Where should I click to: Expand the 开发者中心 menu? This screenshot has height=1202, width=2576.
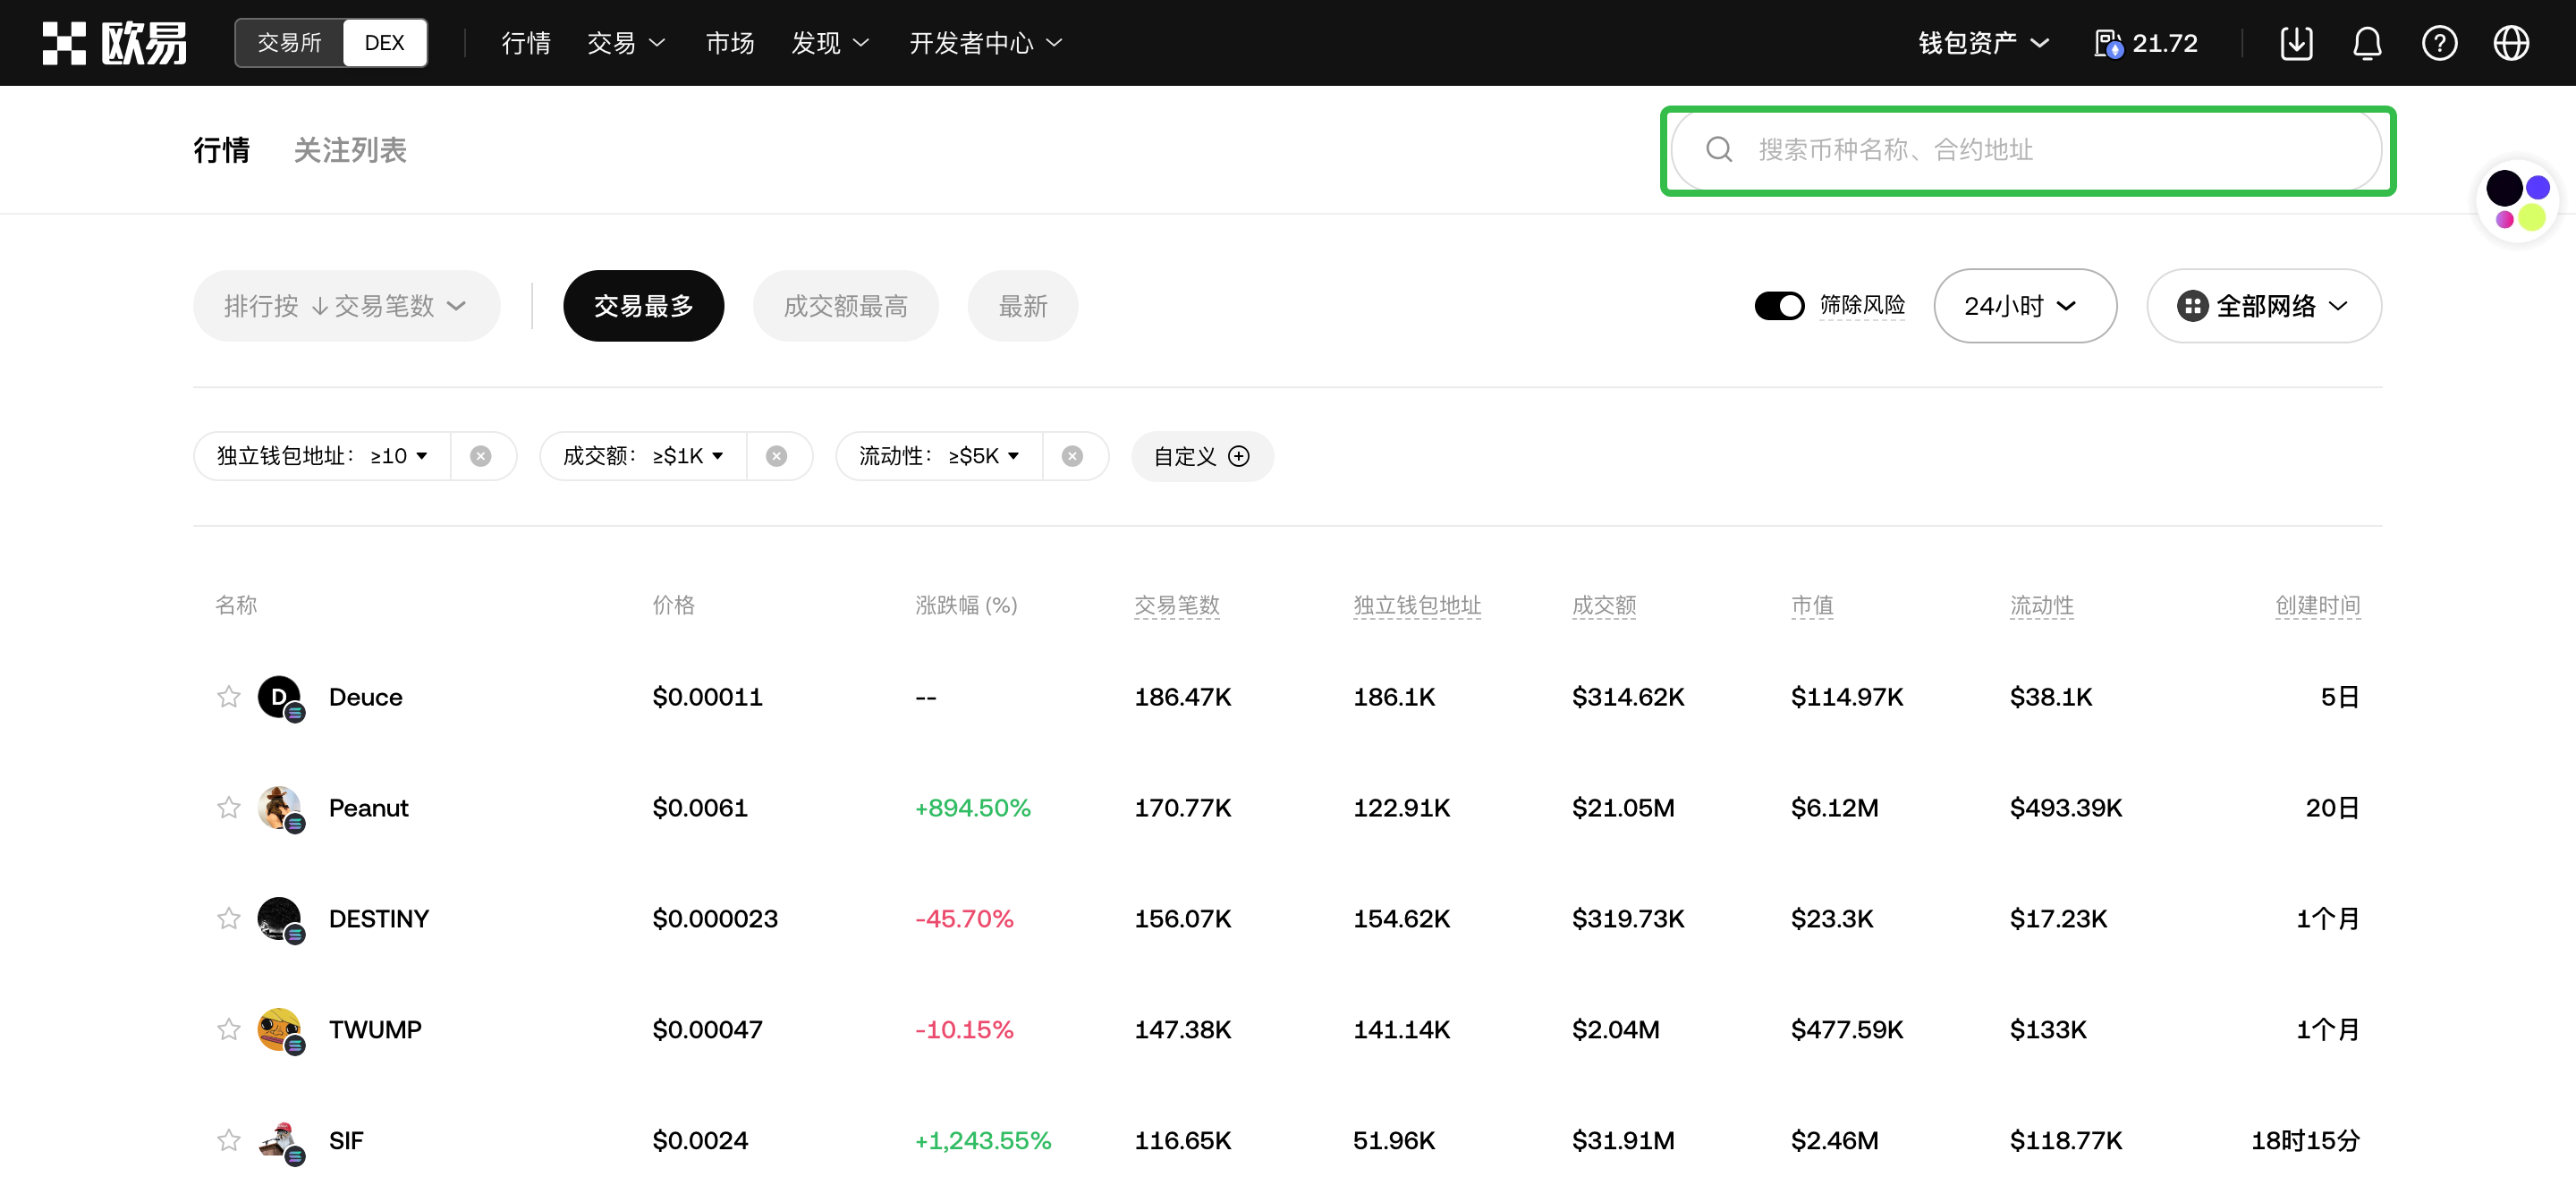[x=985, y=43]
